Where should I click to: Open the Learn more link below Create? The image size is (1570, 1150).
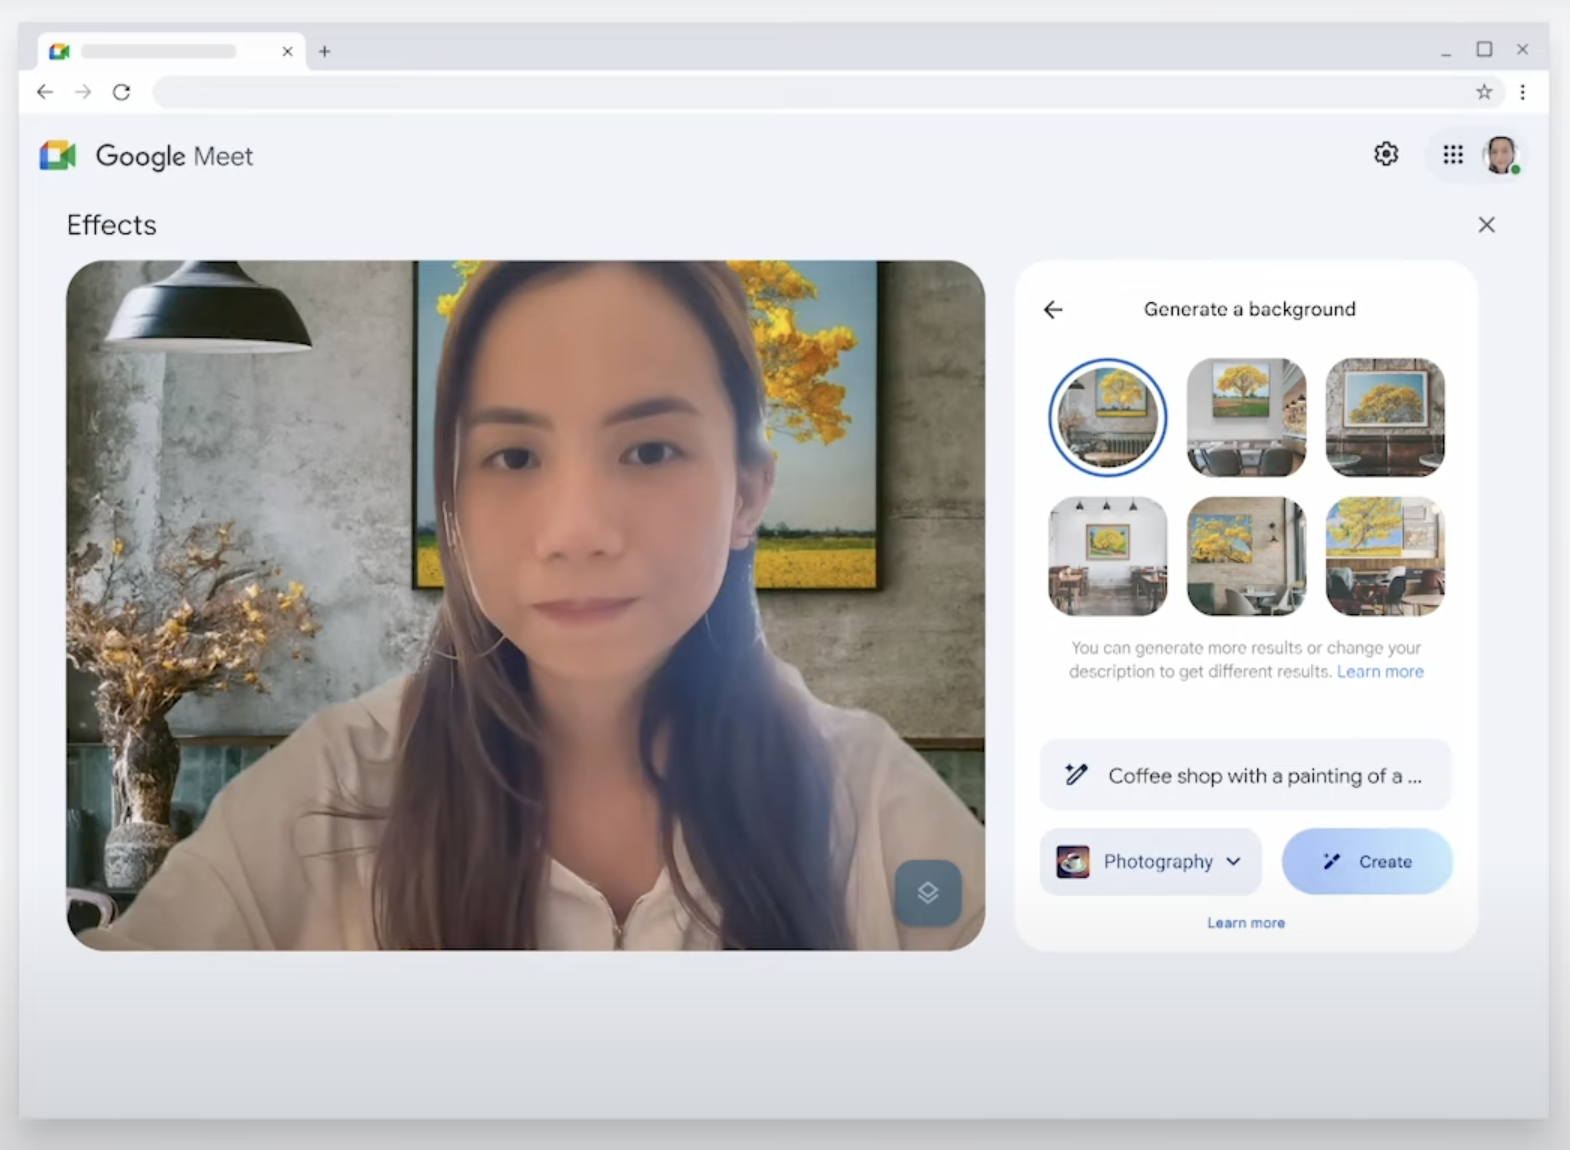[1246, 923]
